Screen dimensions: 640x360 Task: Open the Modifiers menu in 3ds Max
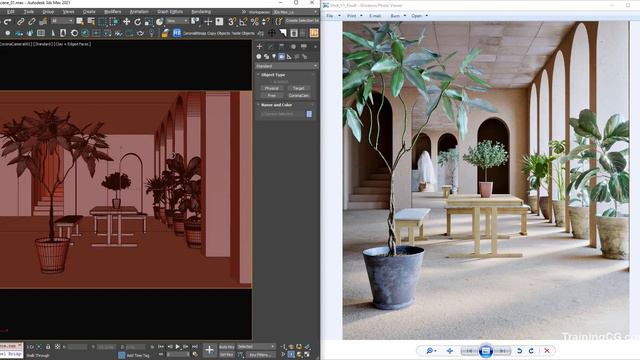pyautogui.click(x=113, y=12)
